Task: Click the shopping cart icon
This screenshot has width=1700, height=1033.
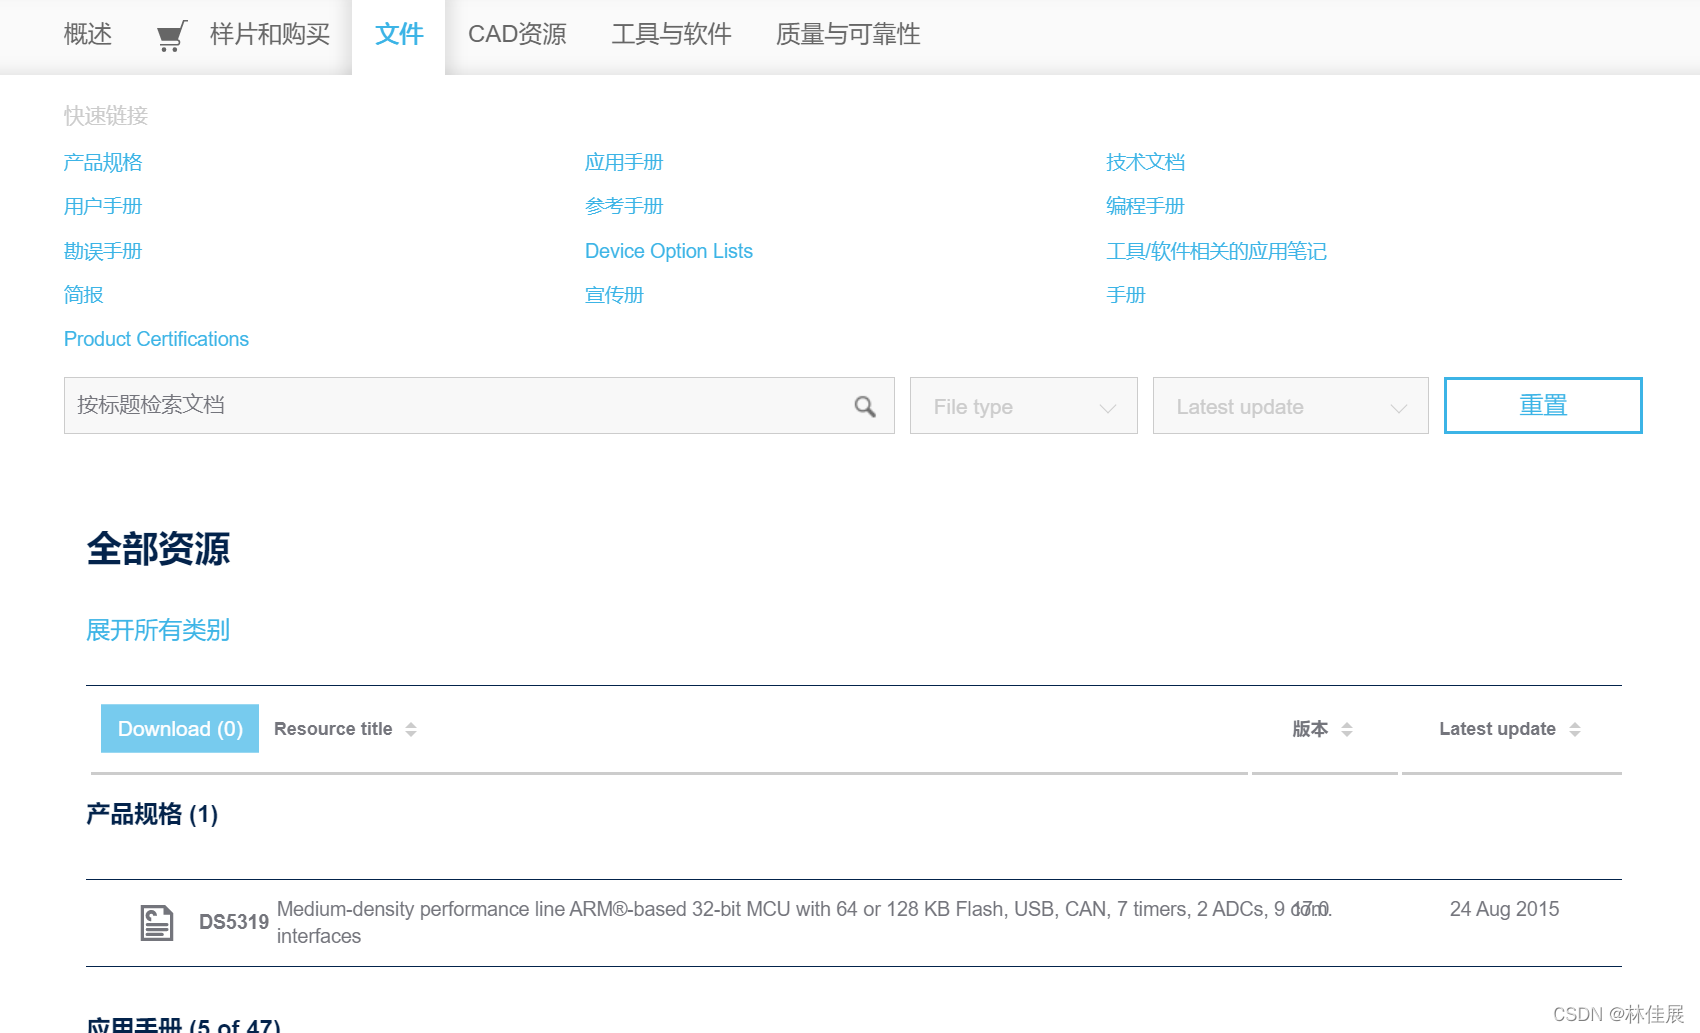Action: (x=171, y=36)
